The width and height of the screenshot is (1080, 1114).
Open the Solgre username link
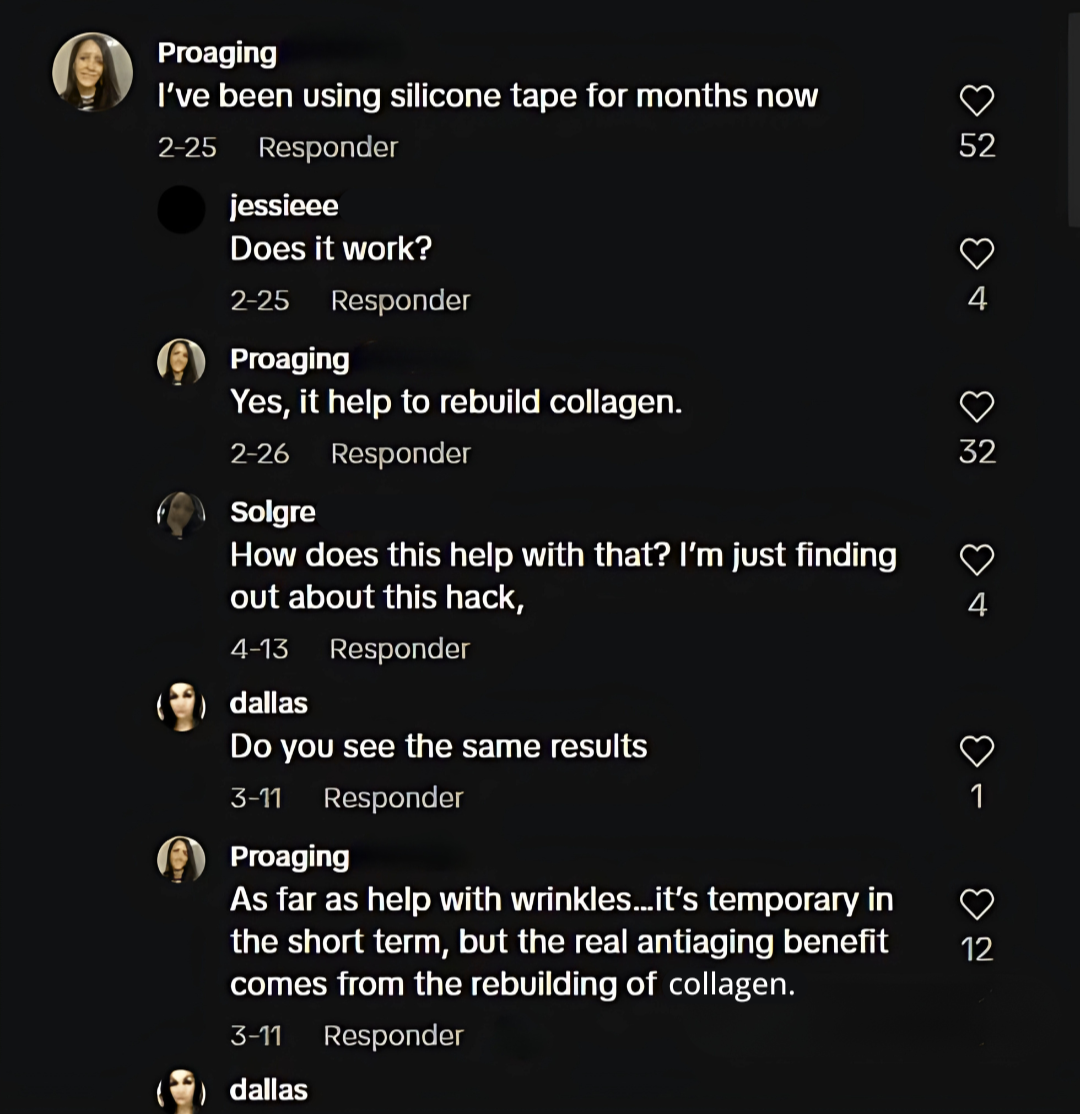pyautogui.click(x=272, y=512)
